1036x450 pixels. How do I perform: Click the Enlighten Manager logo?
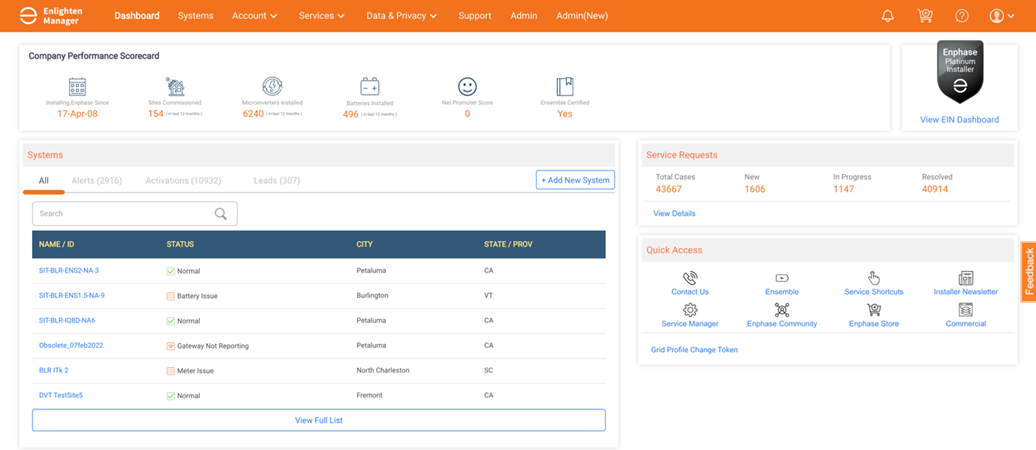pyautogui.click(x=50, y=16)
